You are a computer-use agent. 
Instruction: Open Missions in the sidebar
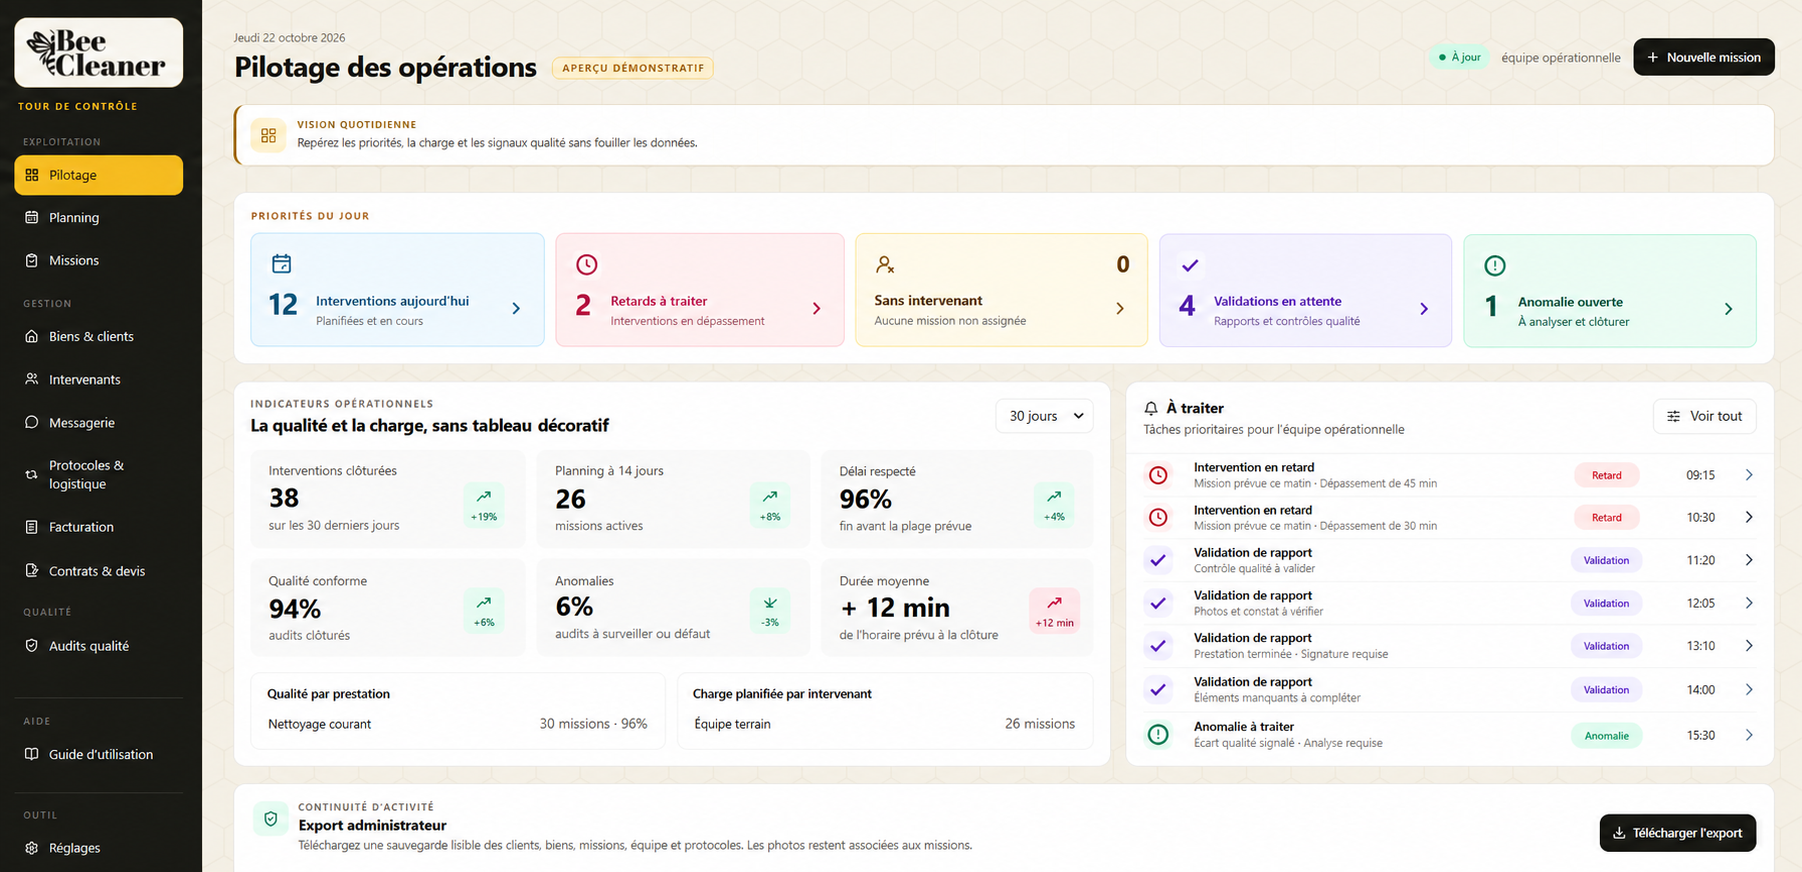(x=98, y=260)
